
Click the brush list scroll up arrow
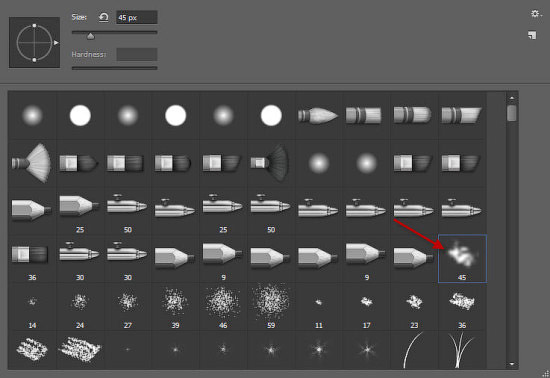point(512,98)
